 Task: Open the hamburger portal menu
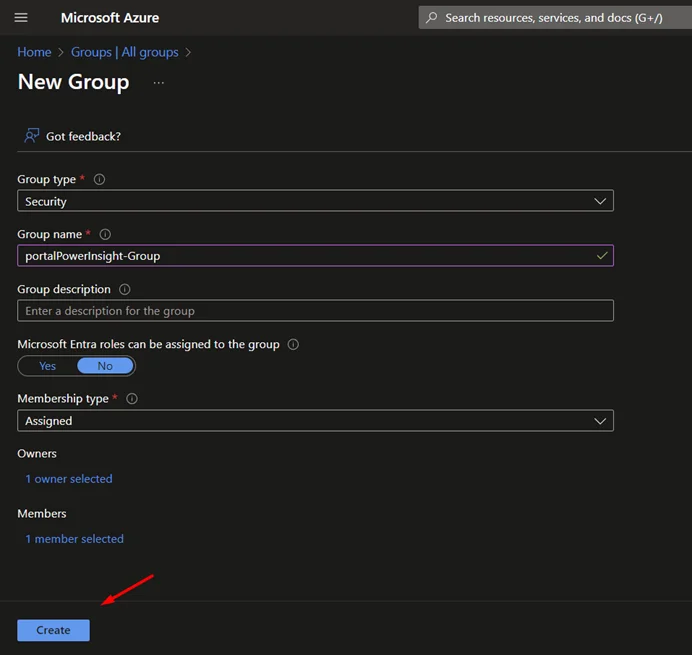pos(21,18)
